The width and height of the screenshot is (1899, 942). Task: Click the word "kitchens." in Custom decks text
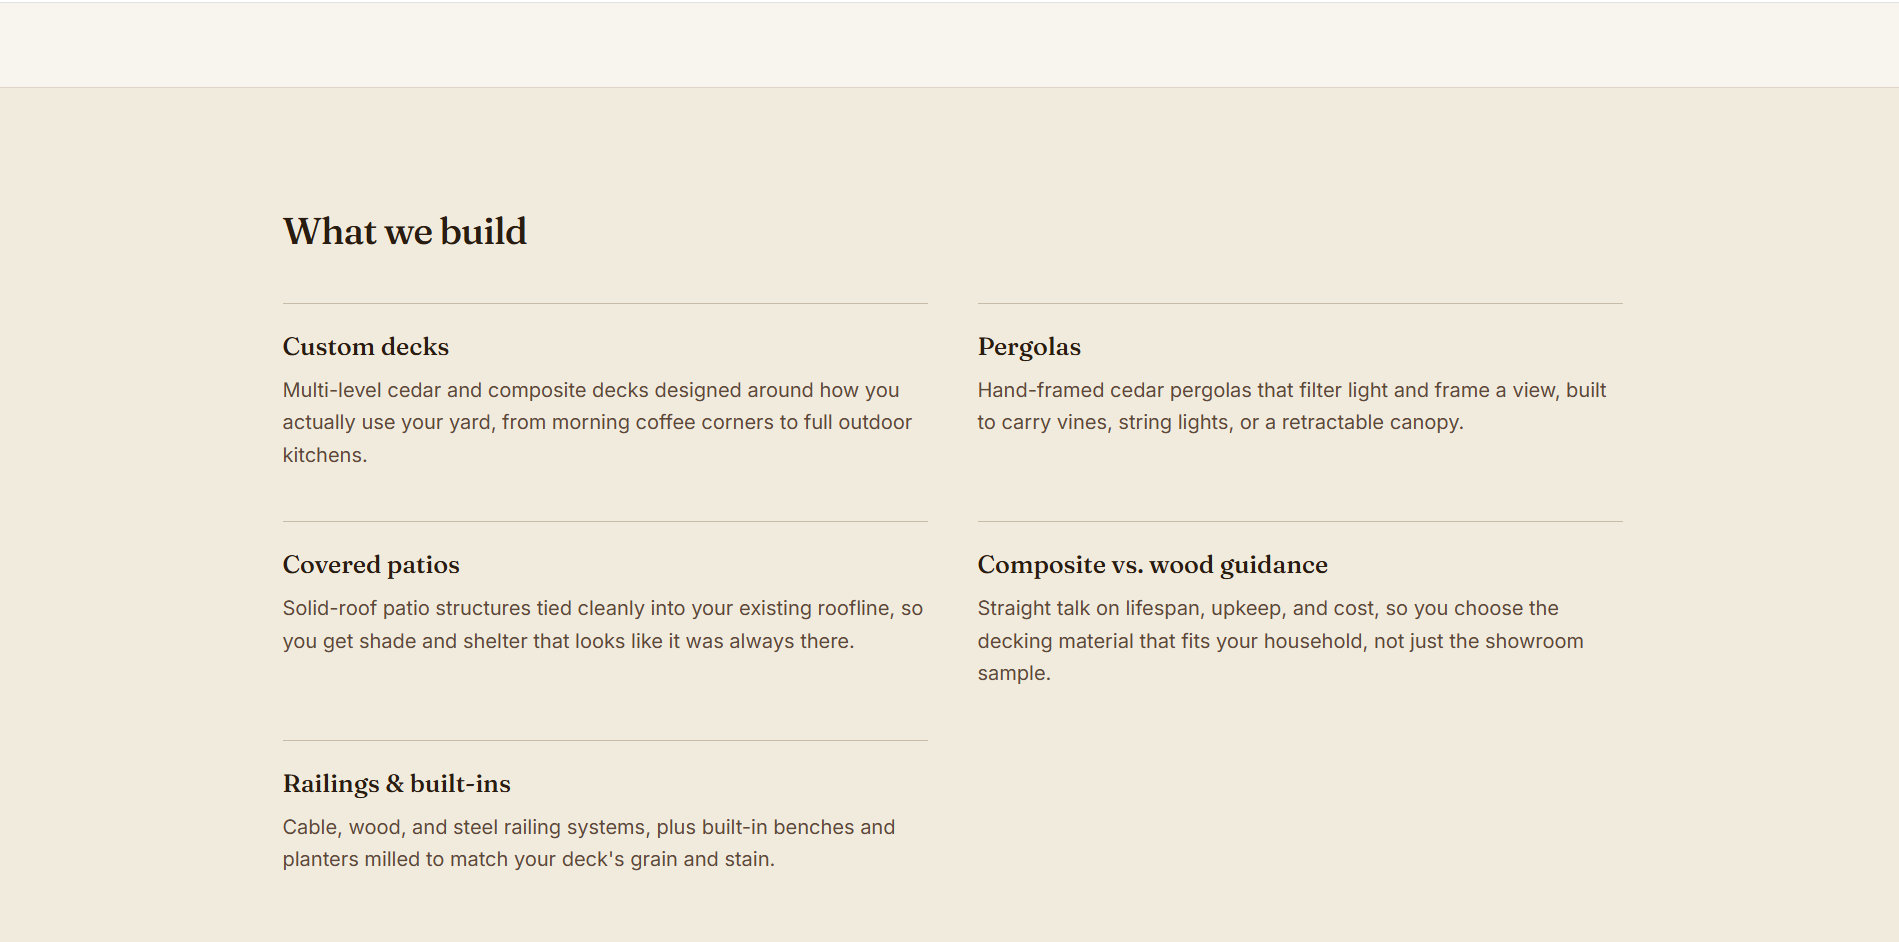coord(325,455)
